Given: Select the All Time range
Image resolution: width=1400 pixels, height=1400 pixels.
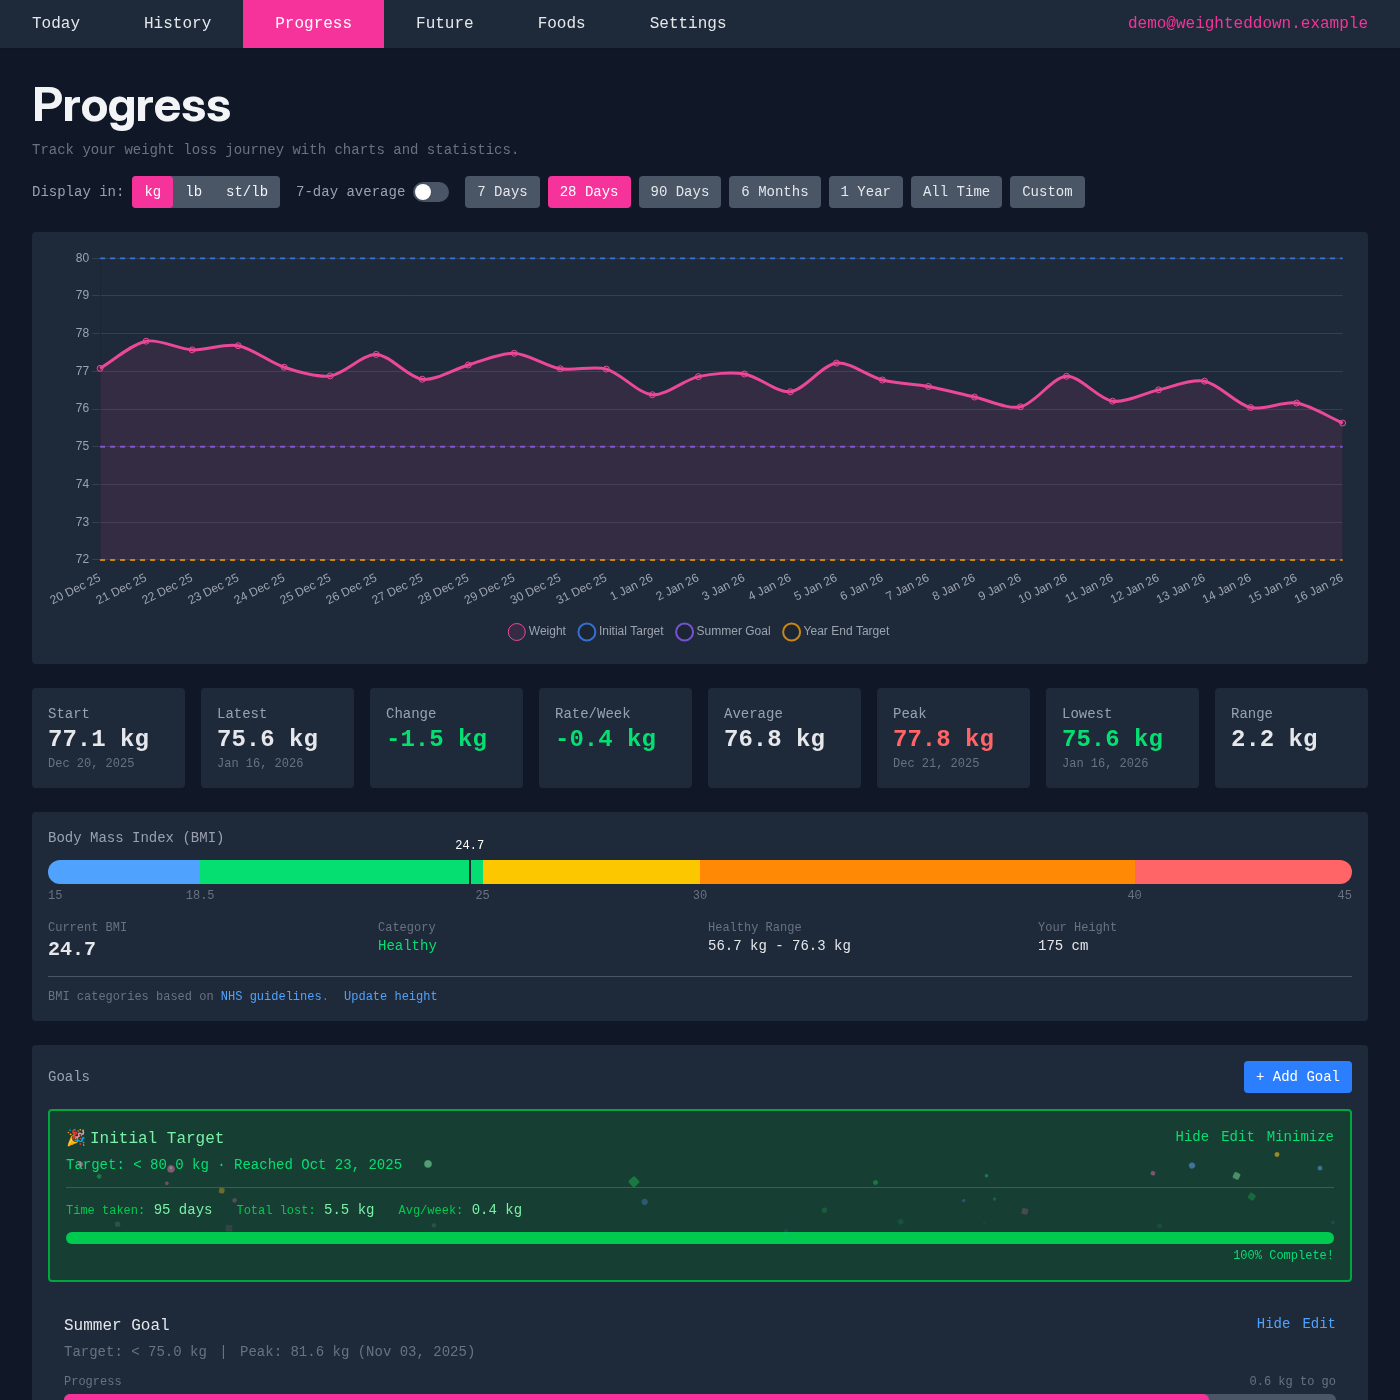Looking at the screenshot, I should 956,191.
